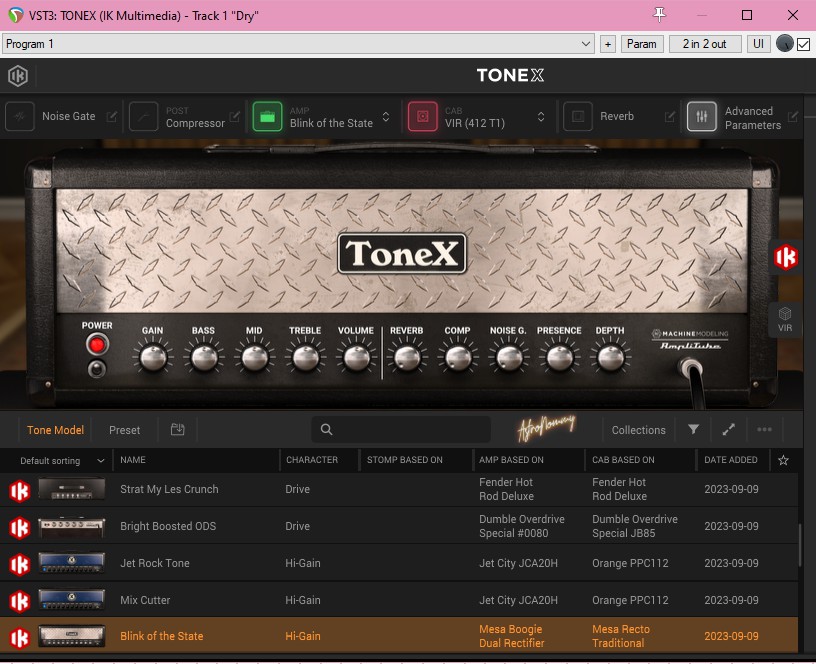Click the BASS knob
This screenshot has width=816, height=664.
(x=203, y=358)
